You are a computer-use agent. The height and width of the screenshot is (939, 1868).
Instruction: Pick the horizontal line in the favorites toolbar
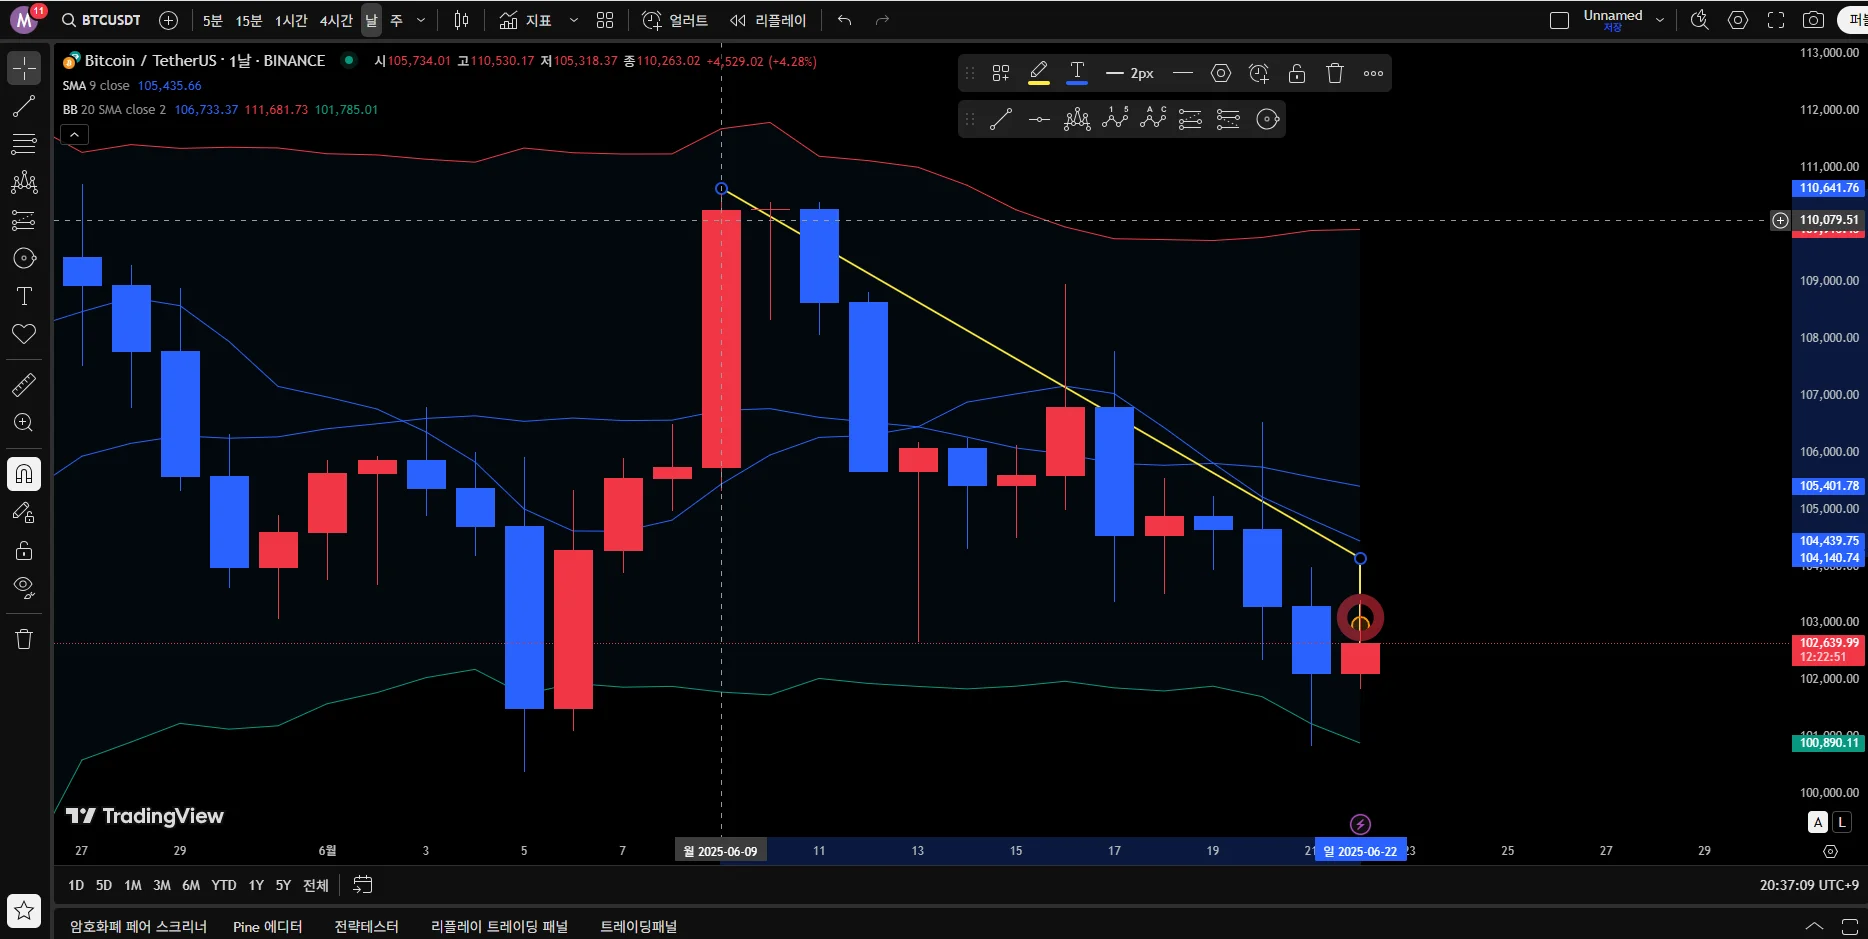1039,120
